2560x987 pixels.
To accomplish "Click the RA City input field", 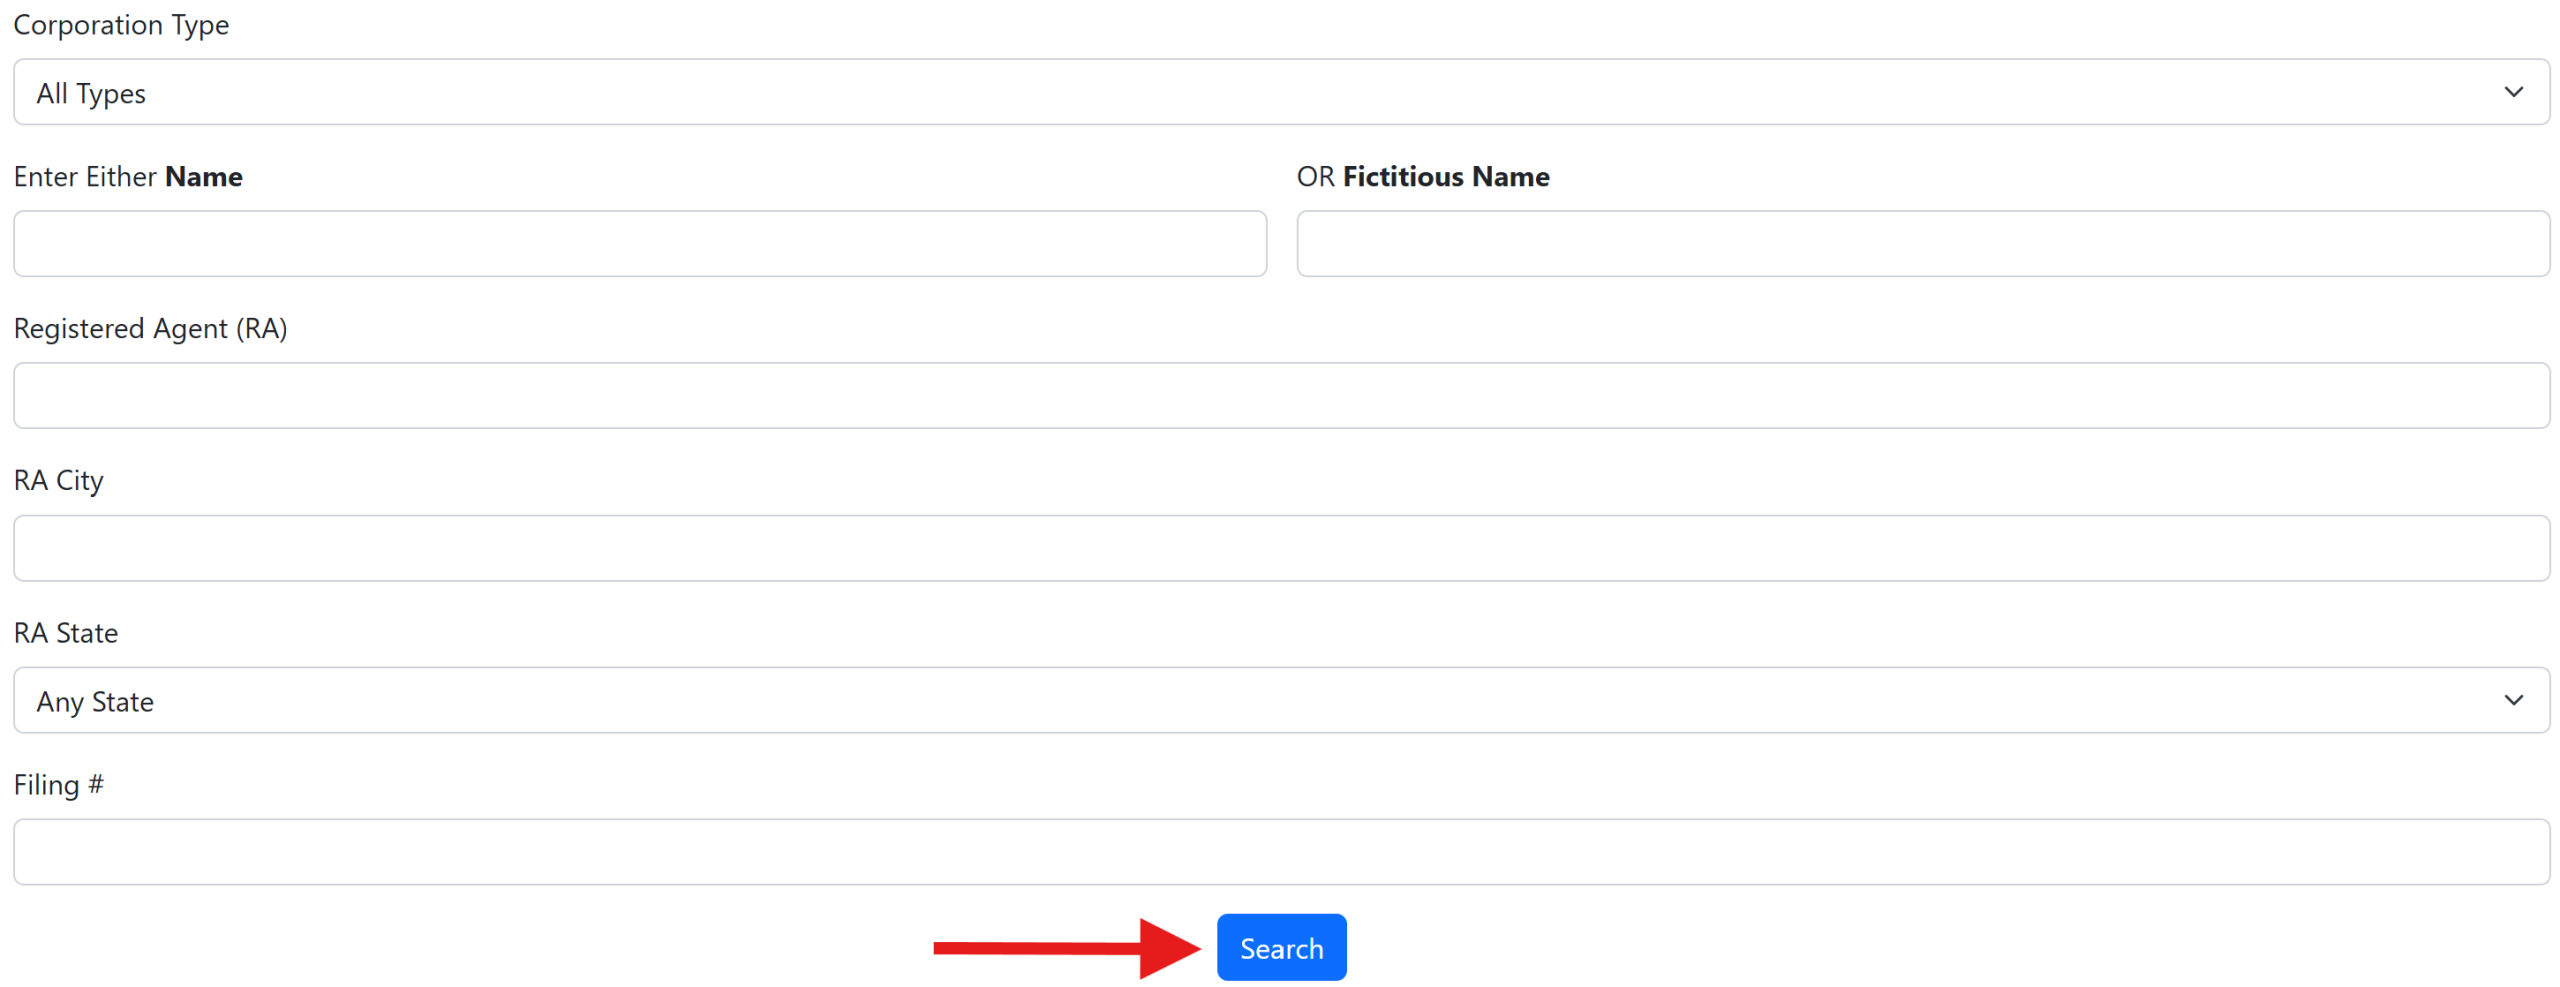I will tap(1281, 547).
